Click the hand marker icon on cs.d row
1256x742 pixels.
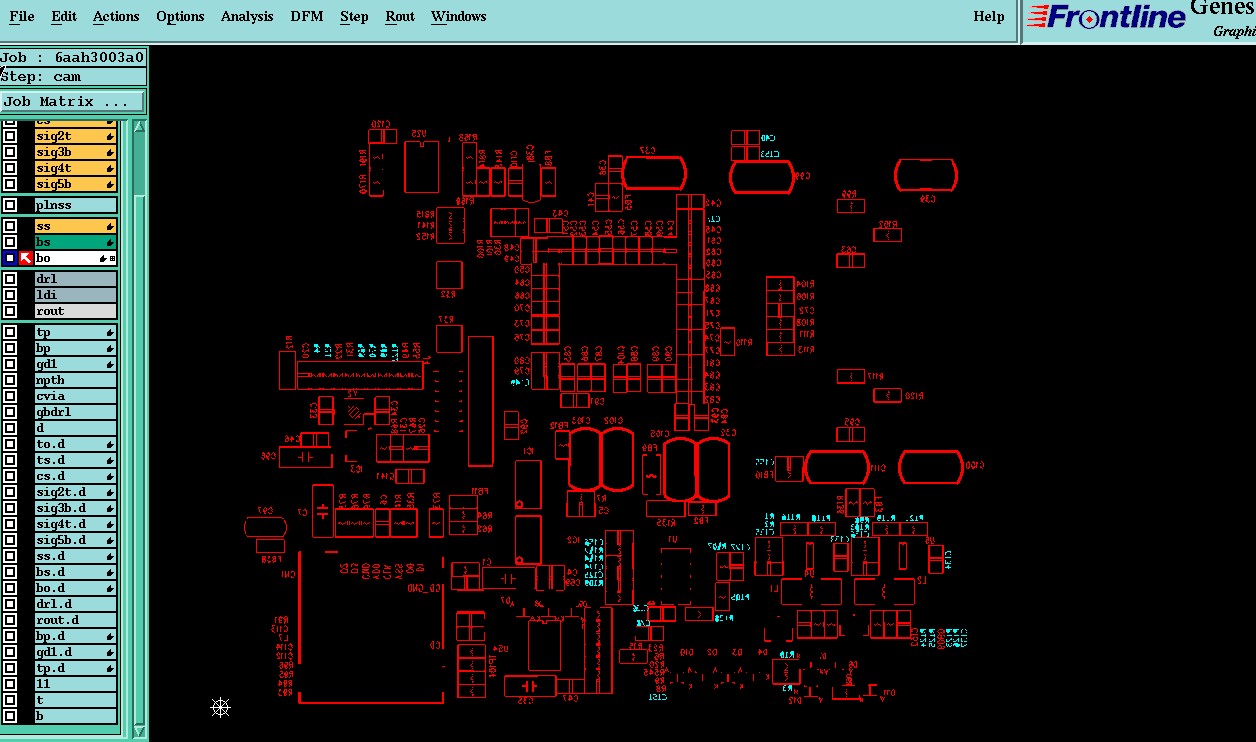click(110, 476)
